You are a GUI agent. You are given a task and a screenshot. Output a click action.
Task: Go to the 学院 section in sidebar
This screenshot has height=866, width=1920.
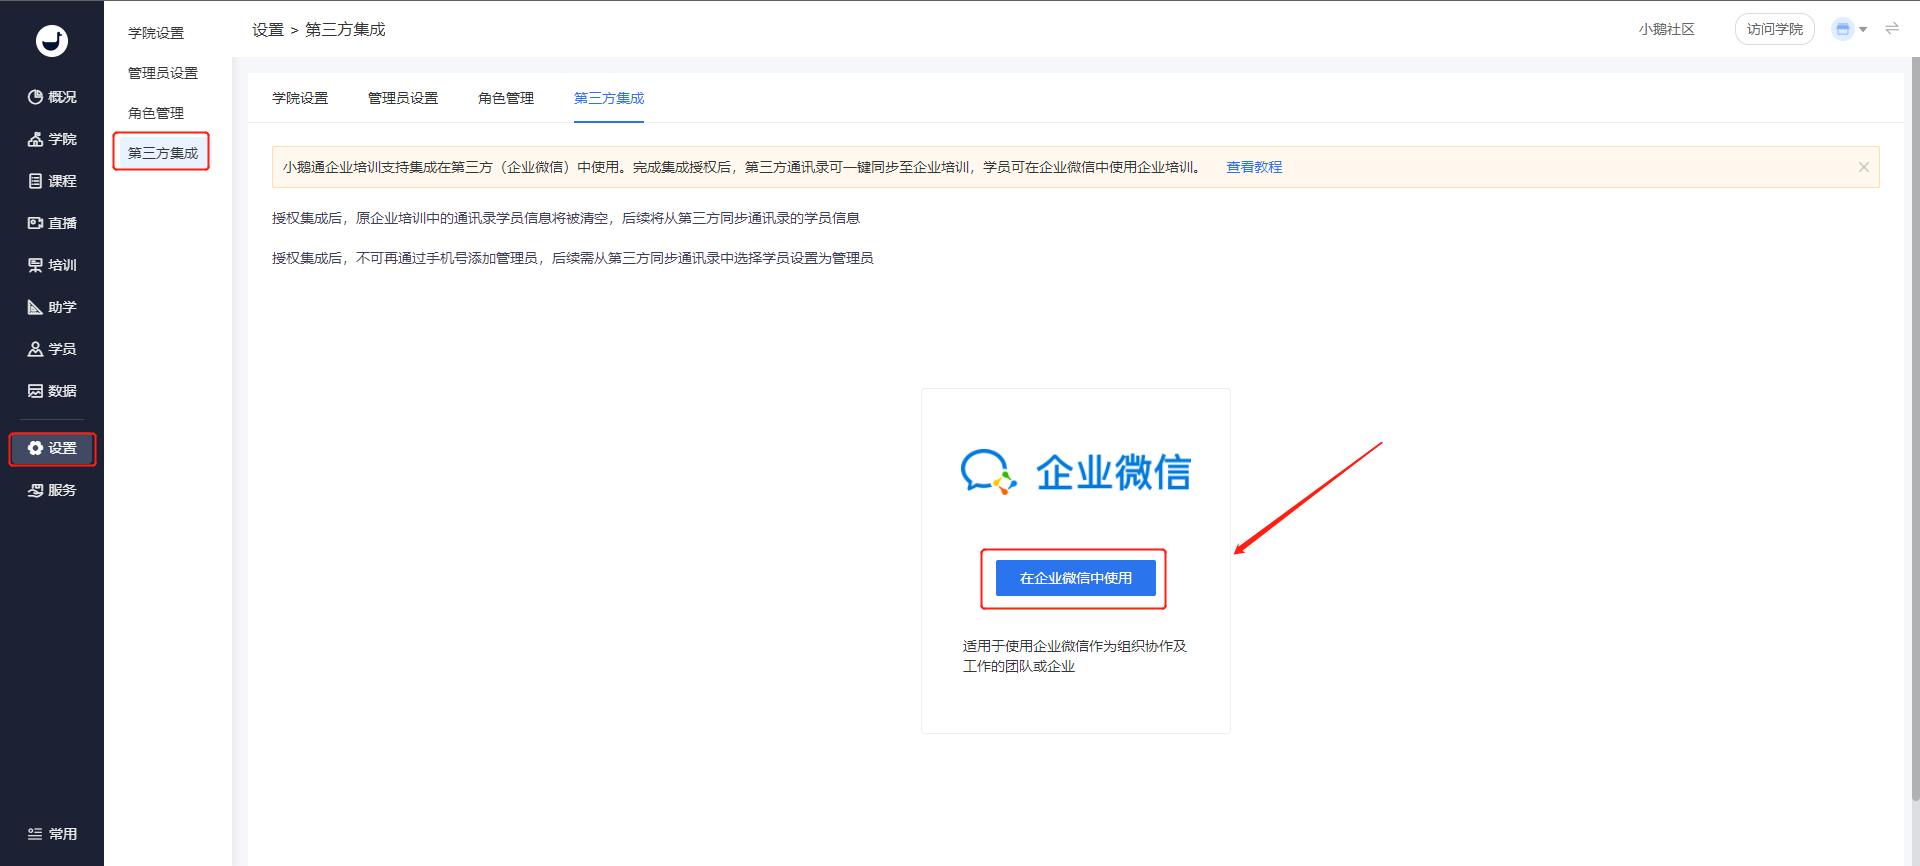click(x=52, y=139)
